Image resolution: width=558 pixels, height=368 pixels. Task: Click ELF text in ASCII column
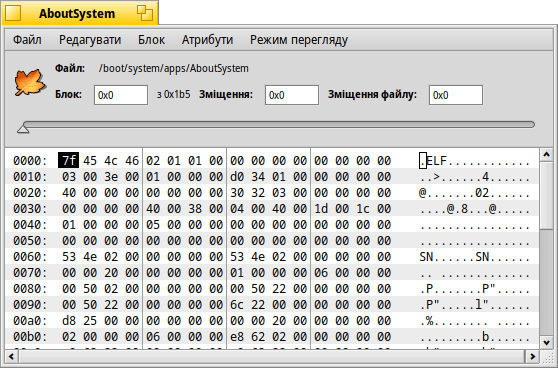[x=436, y=161]
